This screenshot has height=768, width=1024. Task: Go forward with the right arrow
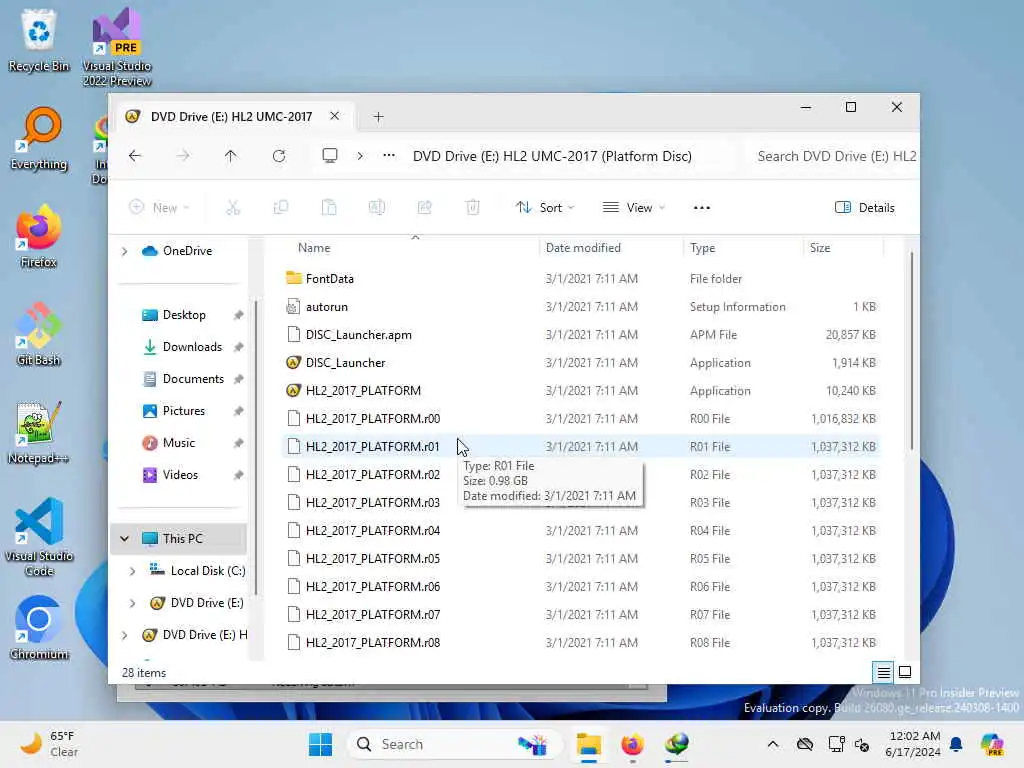[183, 156]
